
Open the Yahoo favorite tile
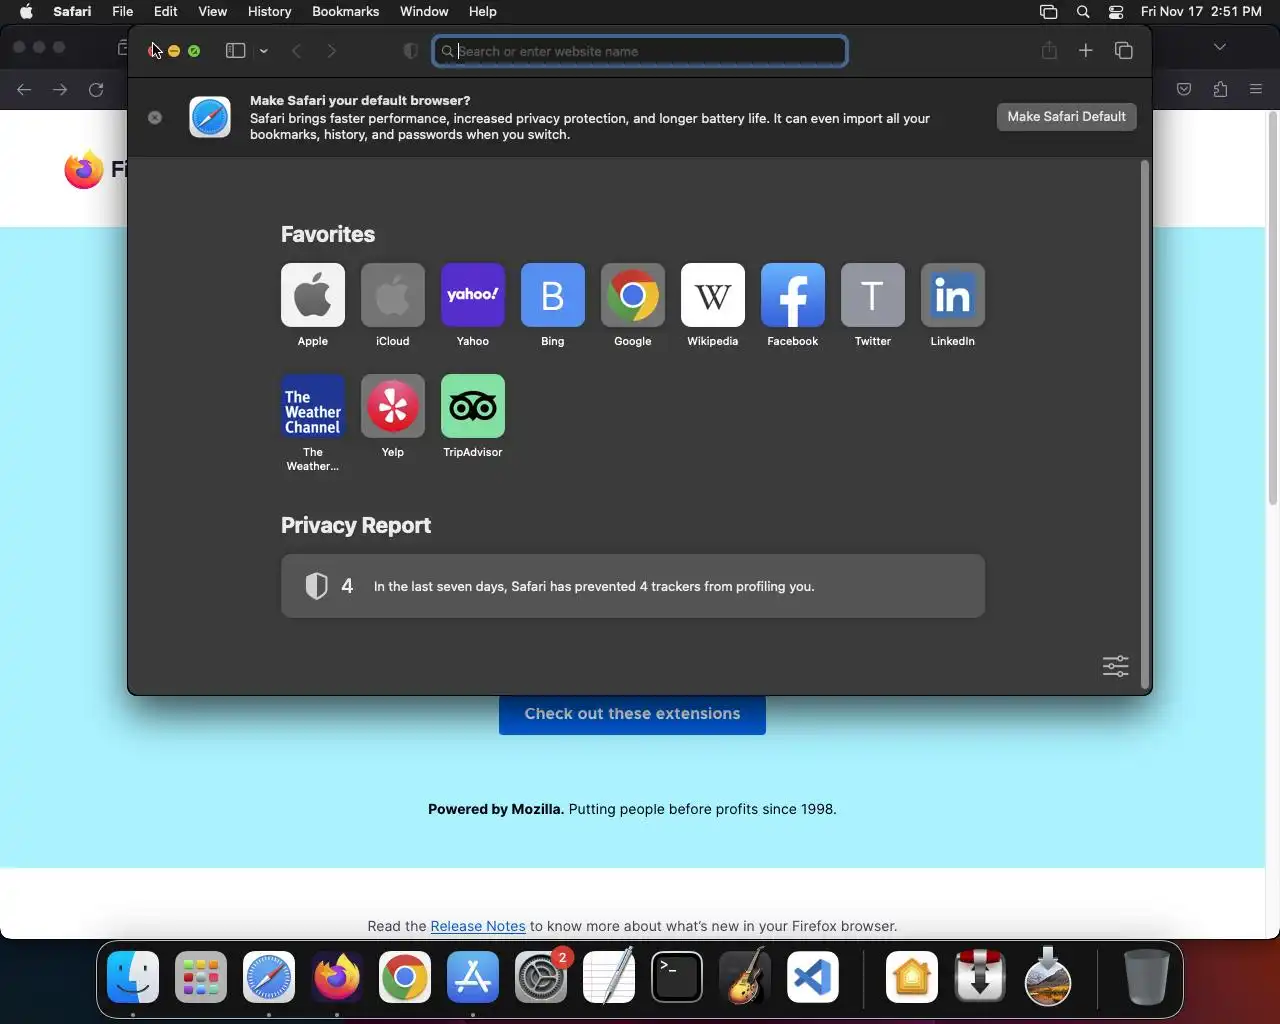pos(473,295)
